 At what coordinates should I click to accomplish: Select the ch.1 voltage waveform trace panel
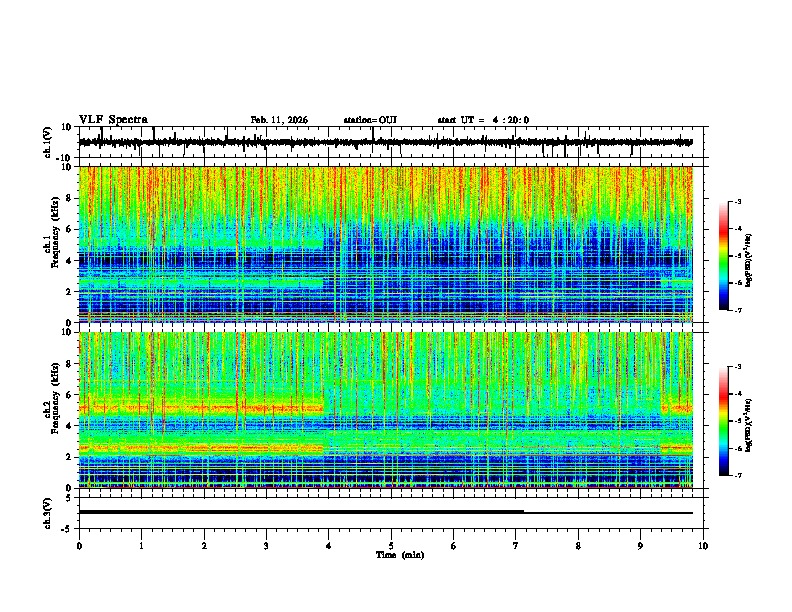pyautogui.click(x=393, y=142)
